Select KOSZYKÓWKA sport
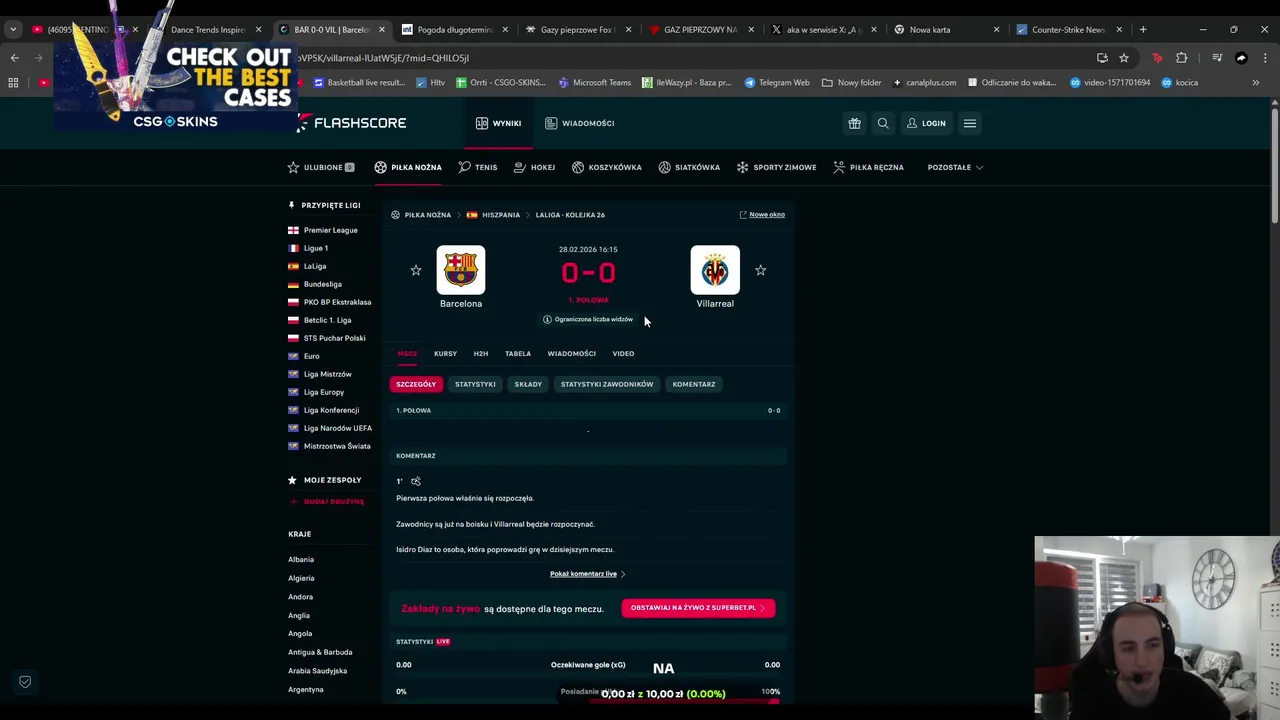This screenshot has height=720, width=1280. click(x=607, y=167)
